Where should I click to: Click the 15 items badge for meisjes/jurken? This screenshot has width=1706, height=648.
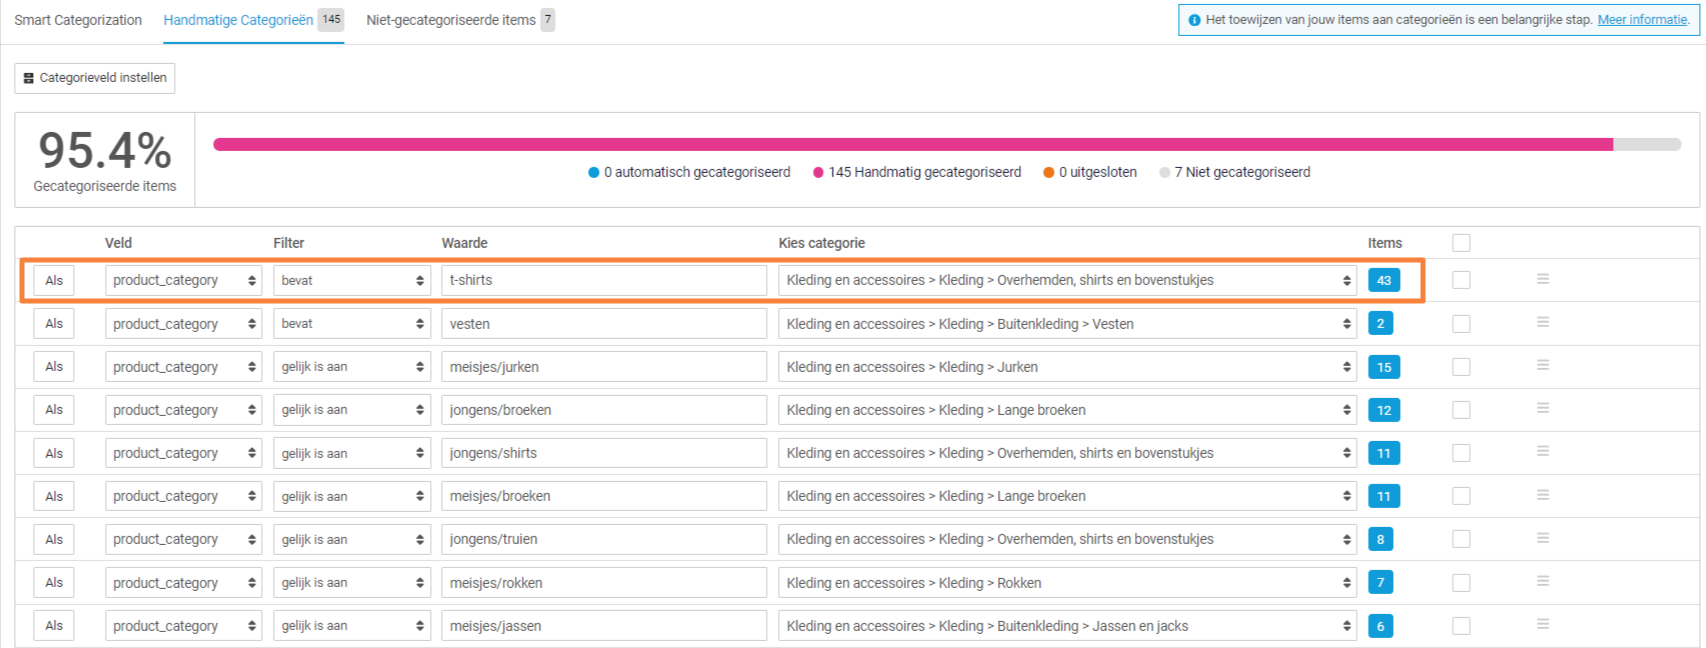click(x=1383, y=367)
